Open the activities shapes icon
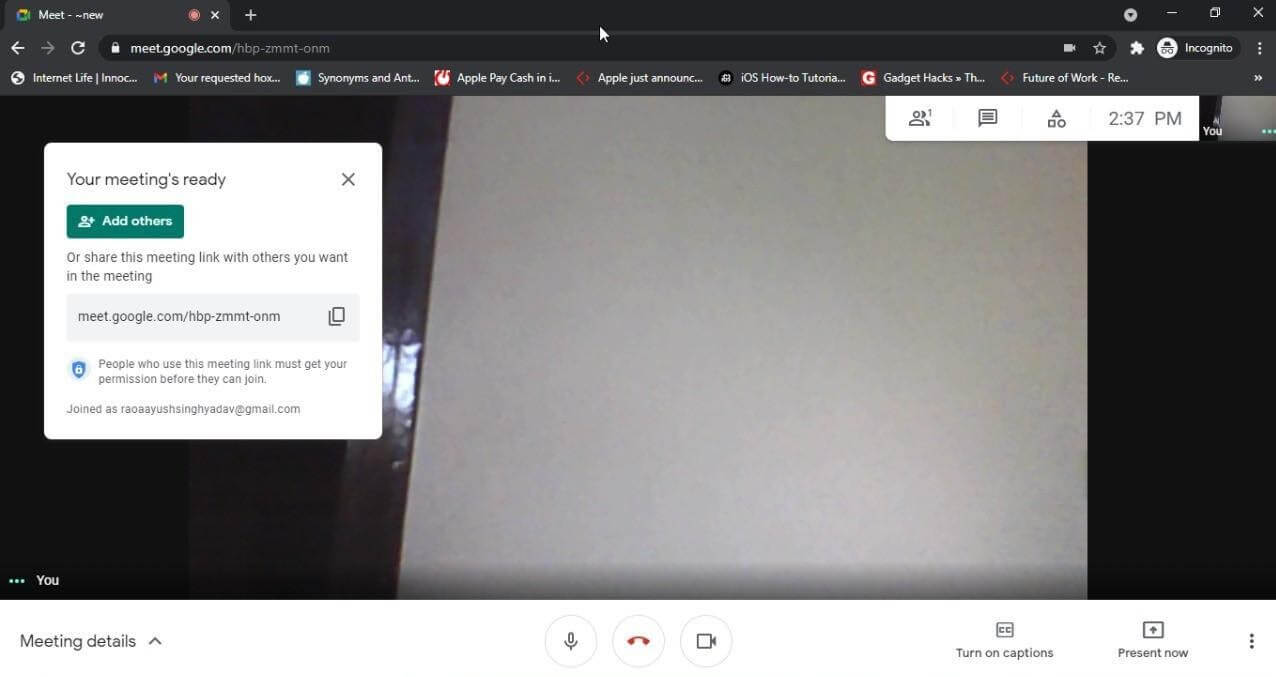The width and height of the screenshot is (1276, 677). click(x=1056, y=119)
